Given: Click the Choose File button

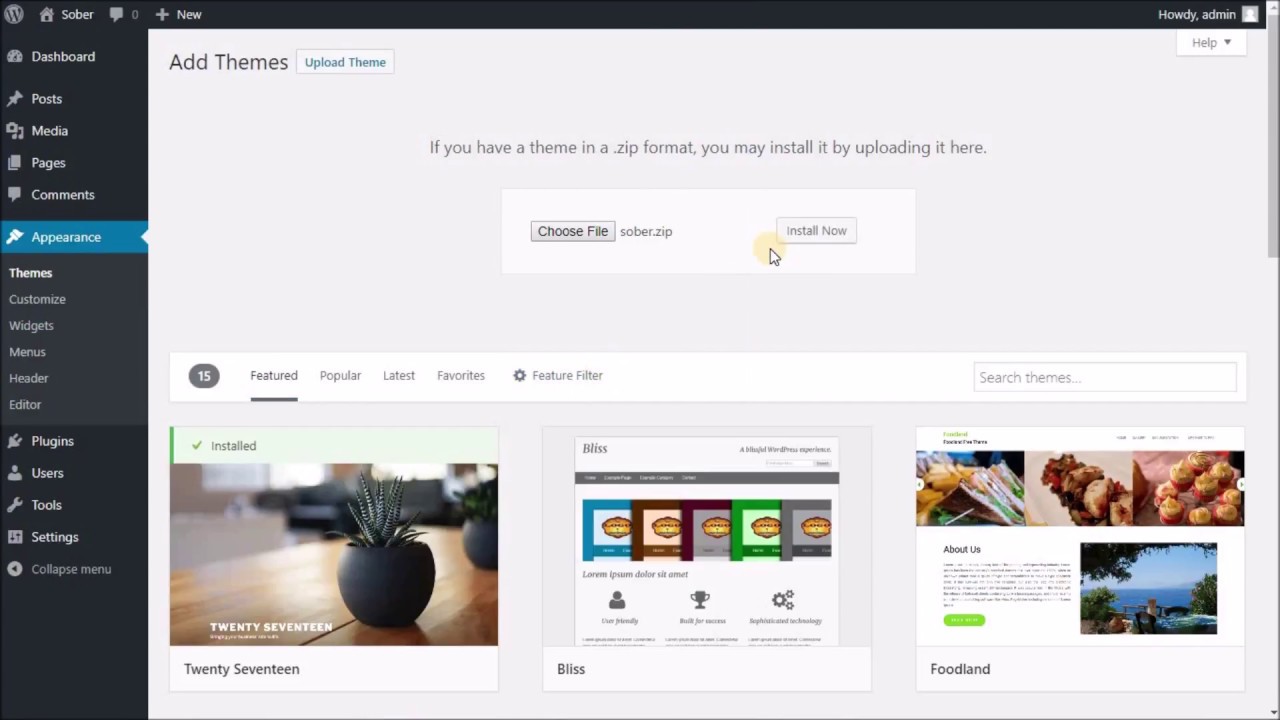Looking at the screenshot, I should [x=573, y=231].
